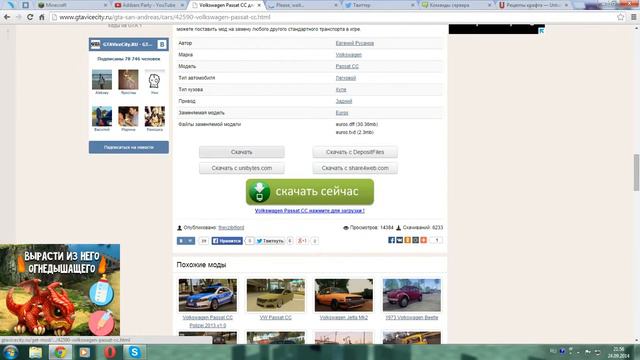Viewport: 640px width, 360px height.
Task: Reload the page with the refresh icon
Action: (30, 17)
